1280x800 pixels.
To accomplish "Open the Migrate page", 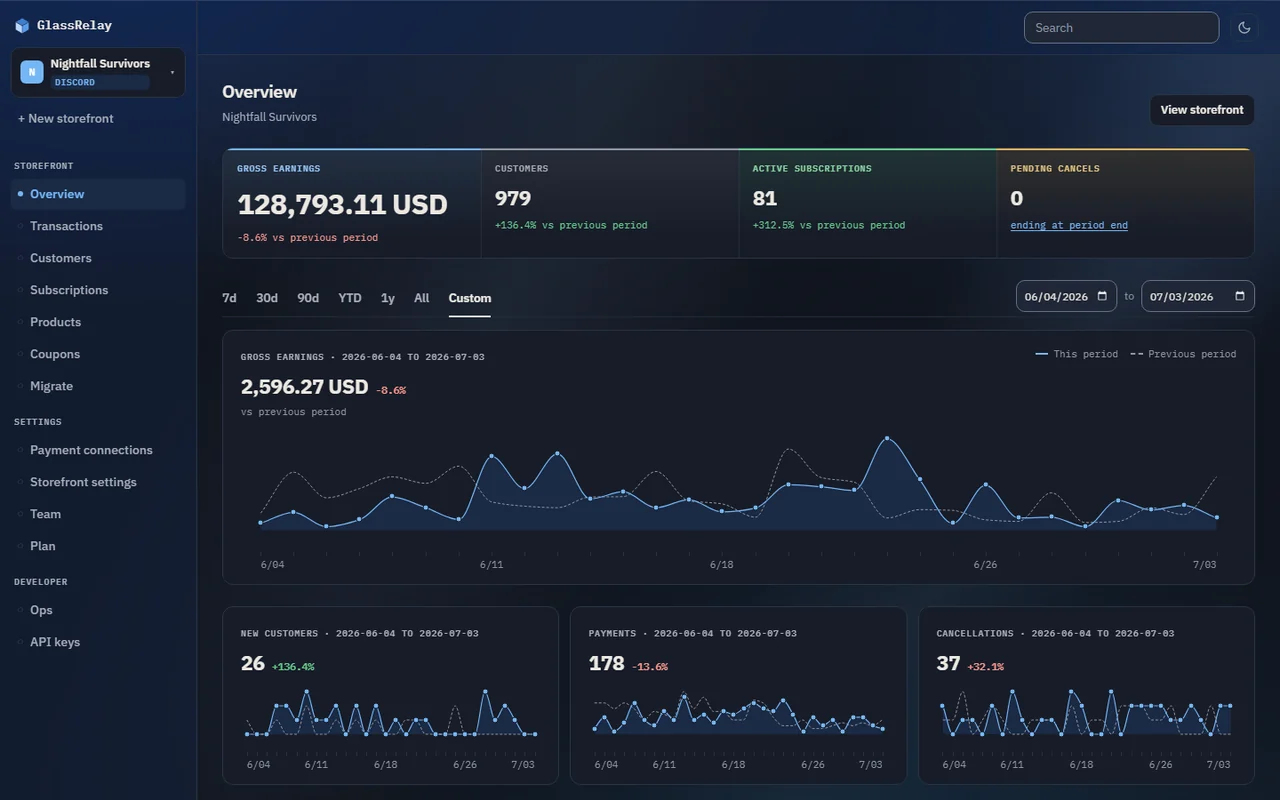I will [98, 386].
